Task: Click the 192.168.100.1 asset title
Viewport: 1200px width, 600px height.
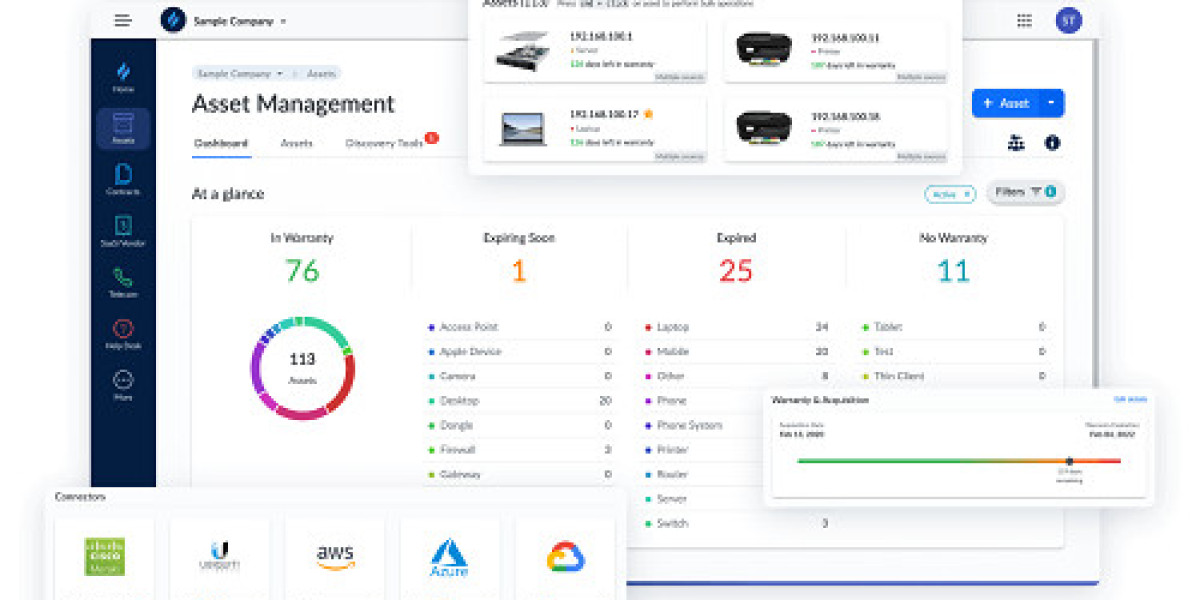Action: 601,36
